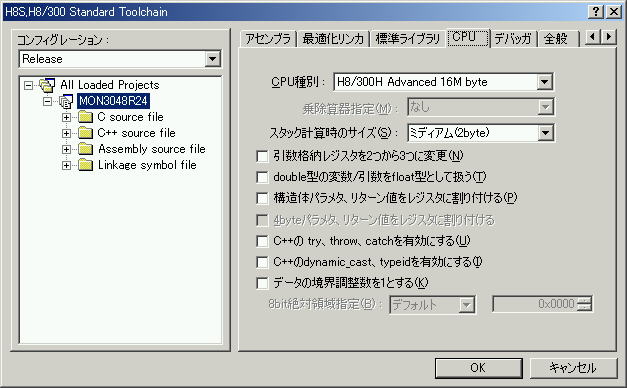Select All Loaded Projects tree label
Image resolution: width=627 pixels, height=388 pixels.
point(110,85)
